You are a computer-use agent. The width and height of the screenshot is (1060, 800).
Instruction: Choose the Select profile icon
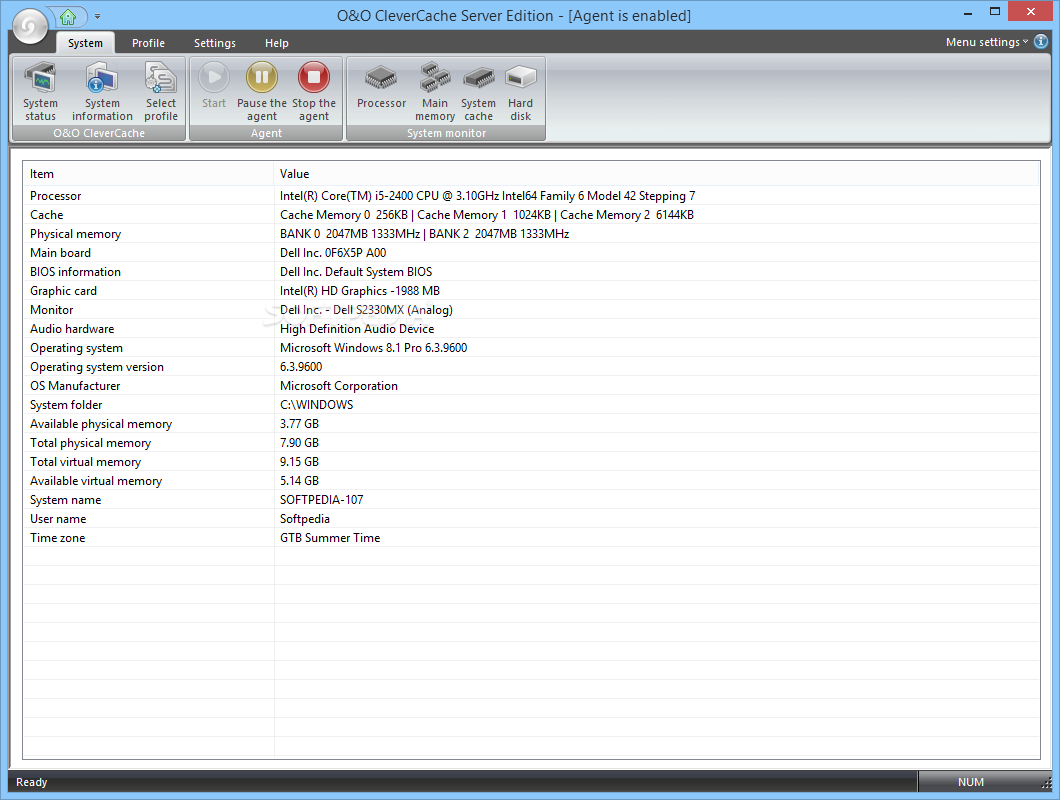click(x=161, y=92)
